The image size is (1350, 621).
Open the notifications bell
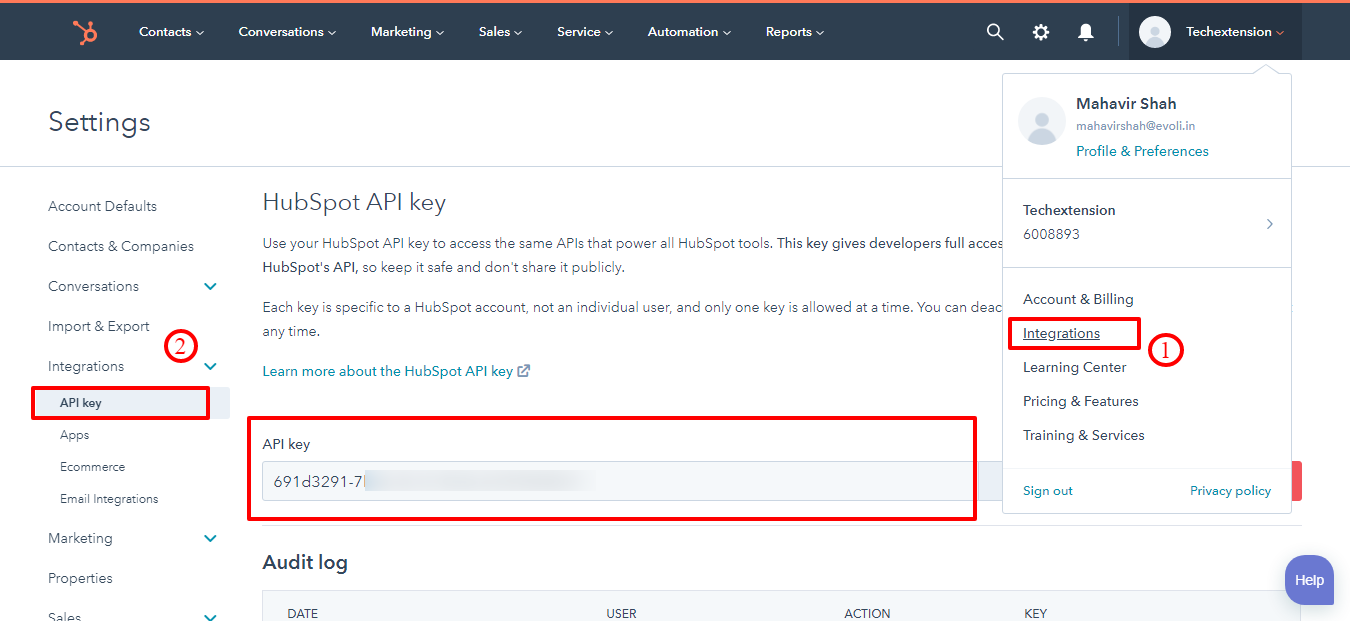[x=1086, y=32]
